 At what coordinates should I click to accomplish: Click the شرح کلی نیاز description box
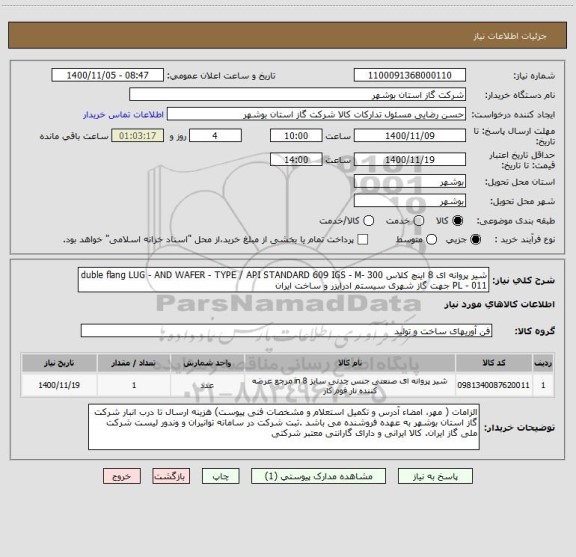(284, 280)
